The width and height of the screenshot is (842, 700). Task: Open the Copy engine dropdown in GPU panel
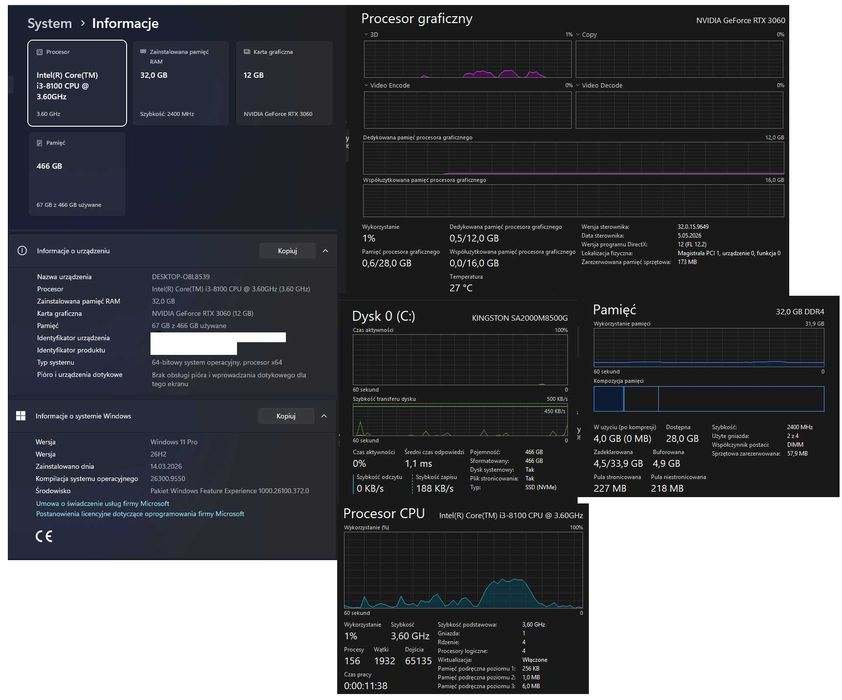(x=578, y=34)
